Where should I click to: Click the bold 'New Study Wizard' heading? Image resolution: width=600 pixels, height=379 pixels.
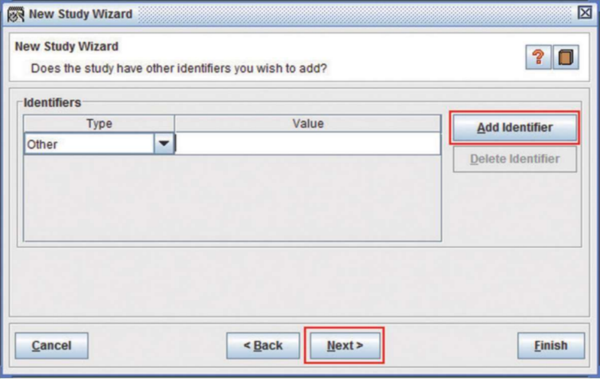(x=67, y=46)
